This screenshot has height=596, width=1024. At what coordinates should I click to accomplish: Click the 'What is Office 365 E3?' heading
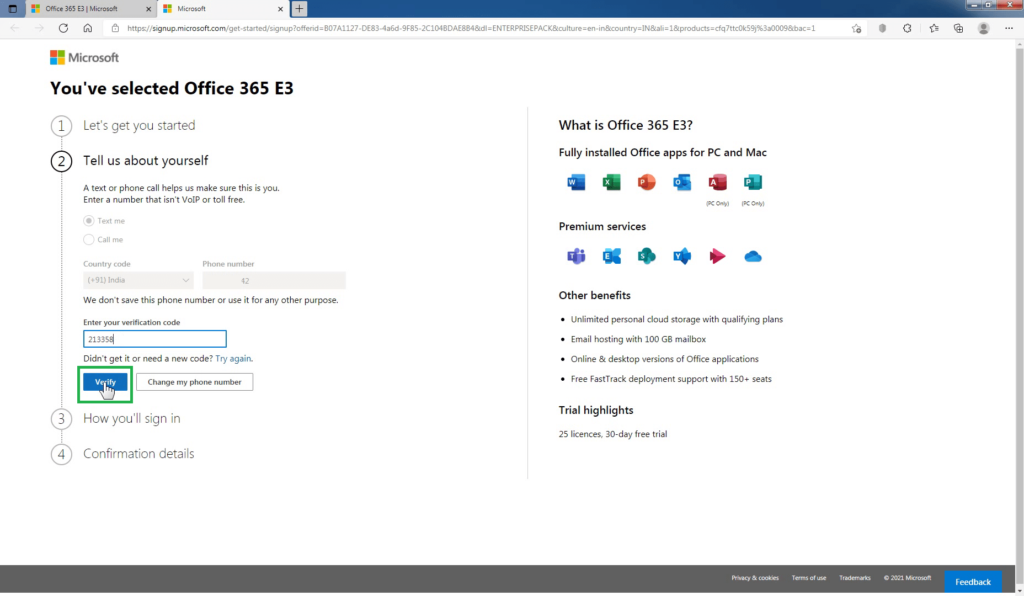click(625, 125)
